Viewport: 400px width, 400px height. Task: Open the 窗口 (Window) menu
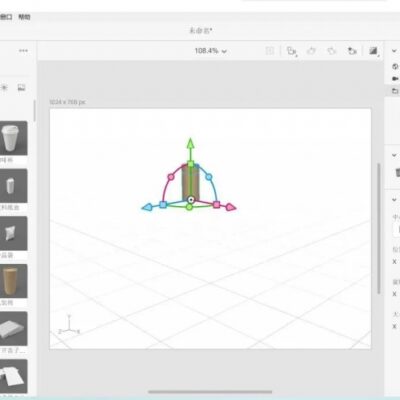click(6, 17)
